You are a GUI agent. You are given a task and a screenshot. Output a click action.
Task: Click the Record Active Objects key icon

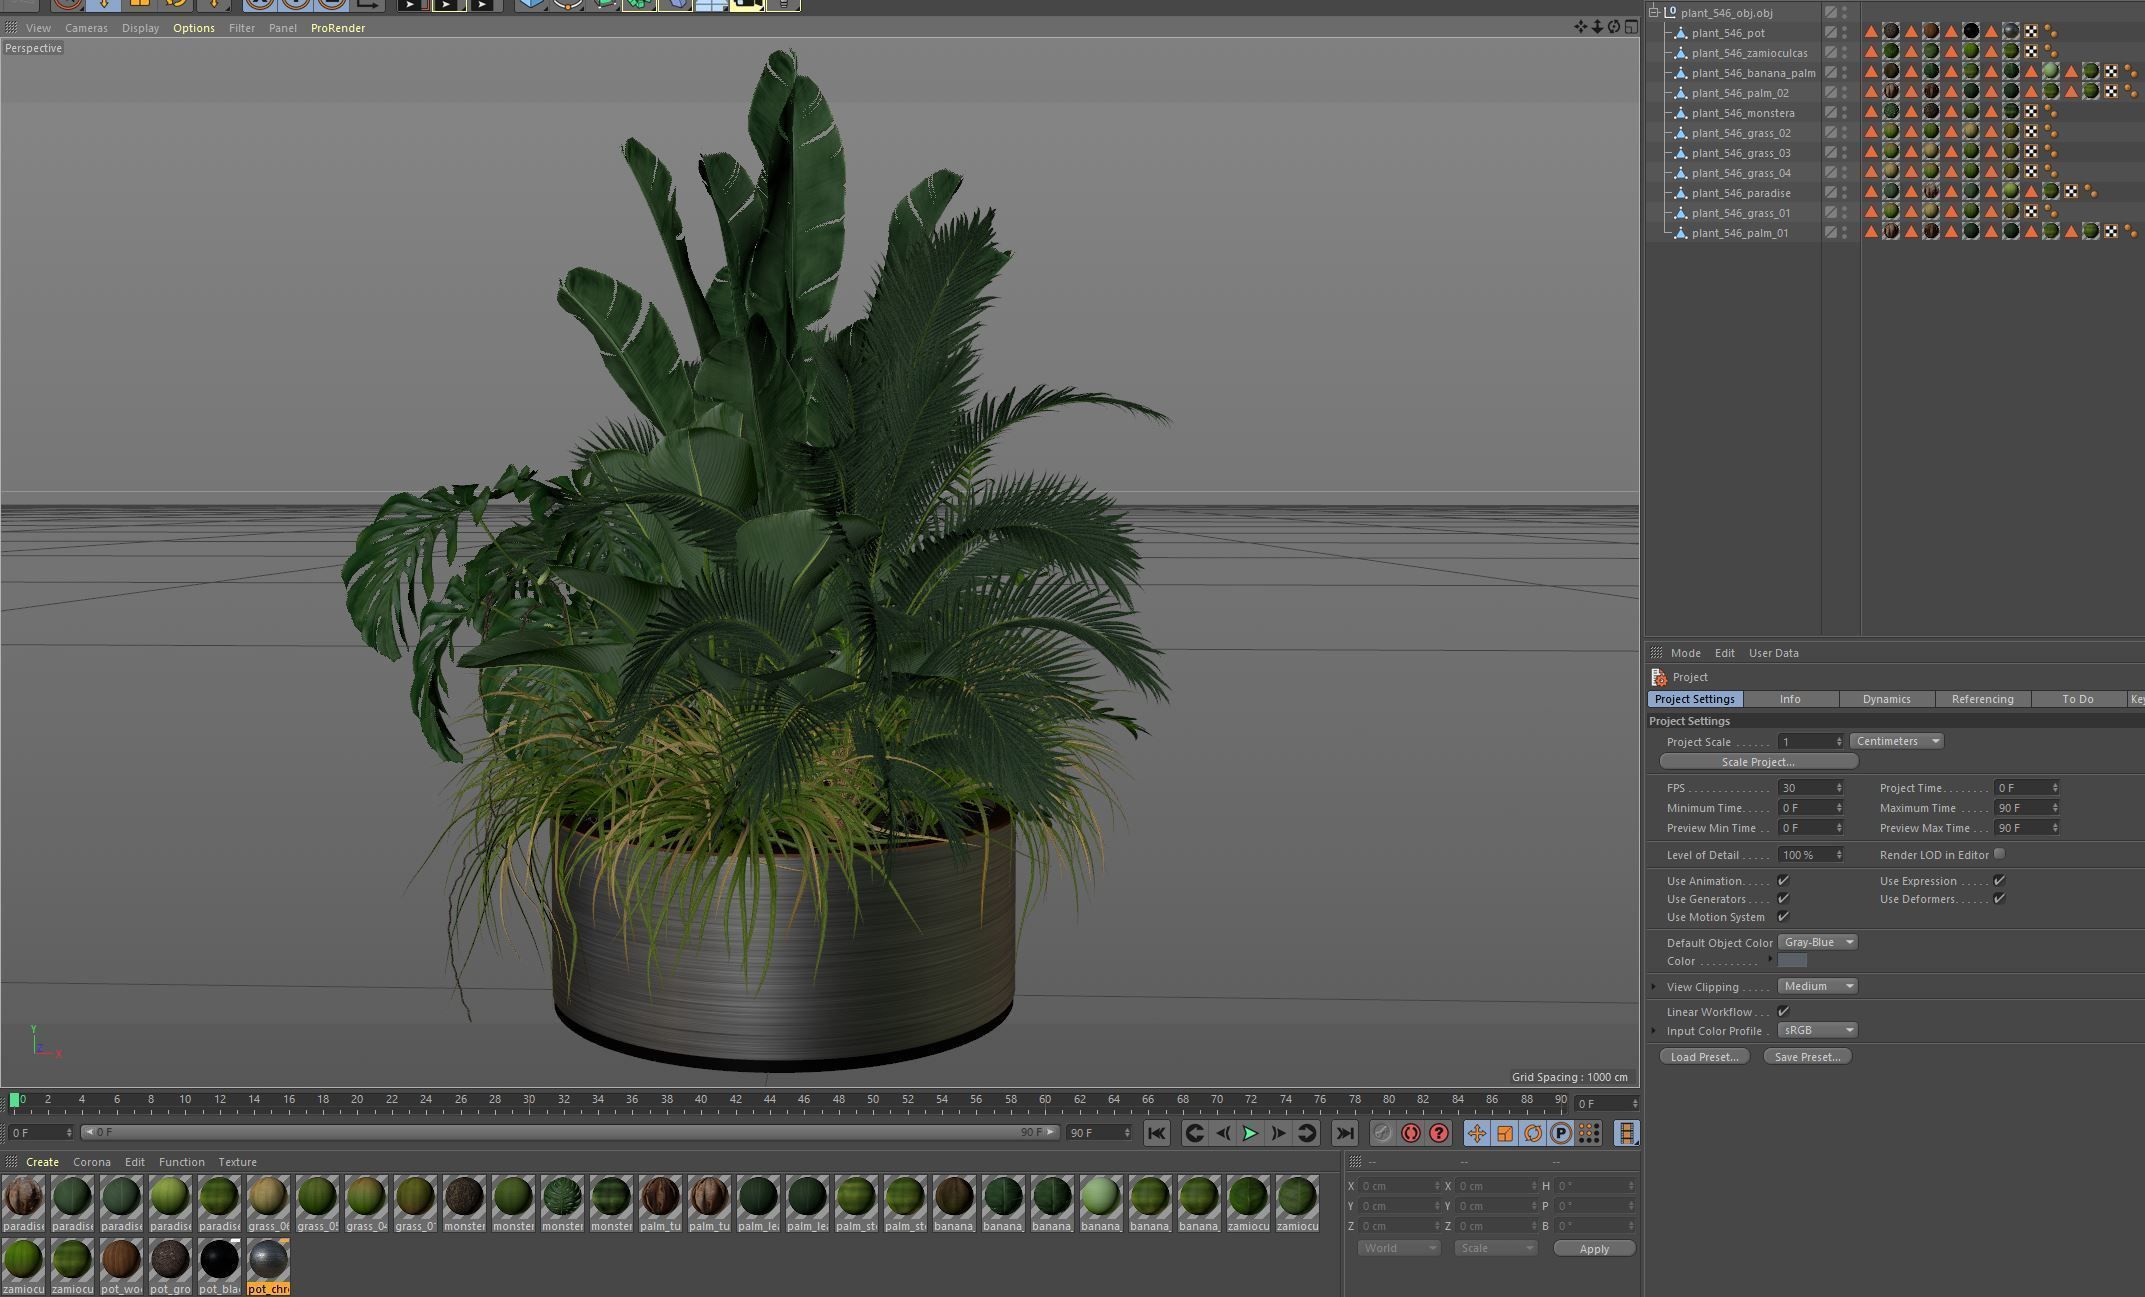click(x=1382, y=1133)
